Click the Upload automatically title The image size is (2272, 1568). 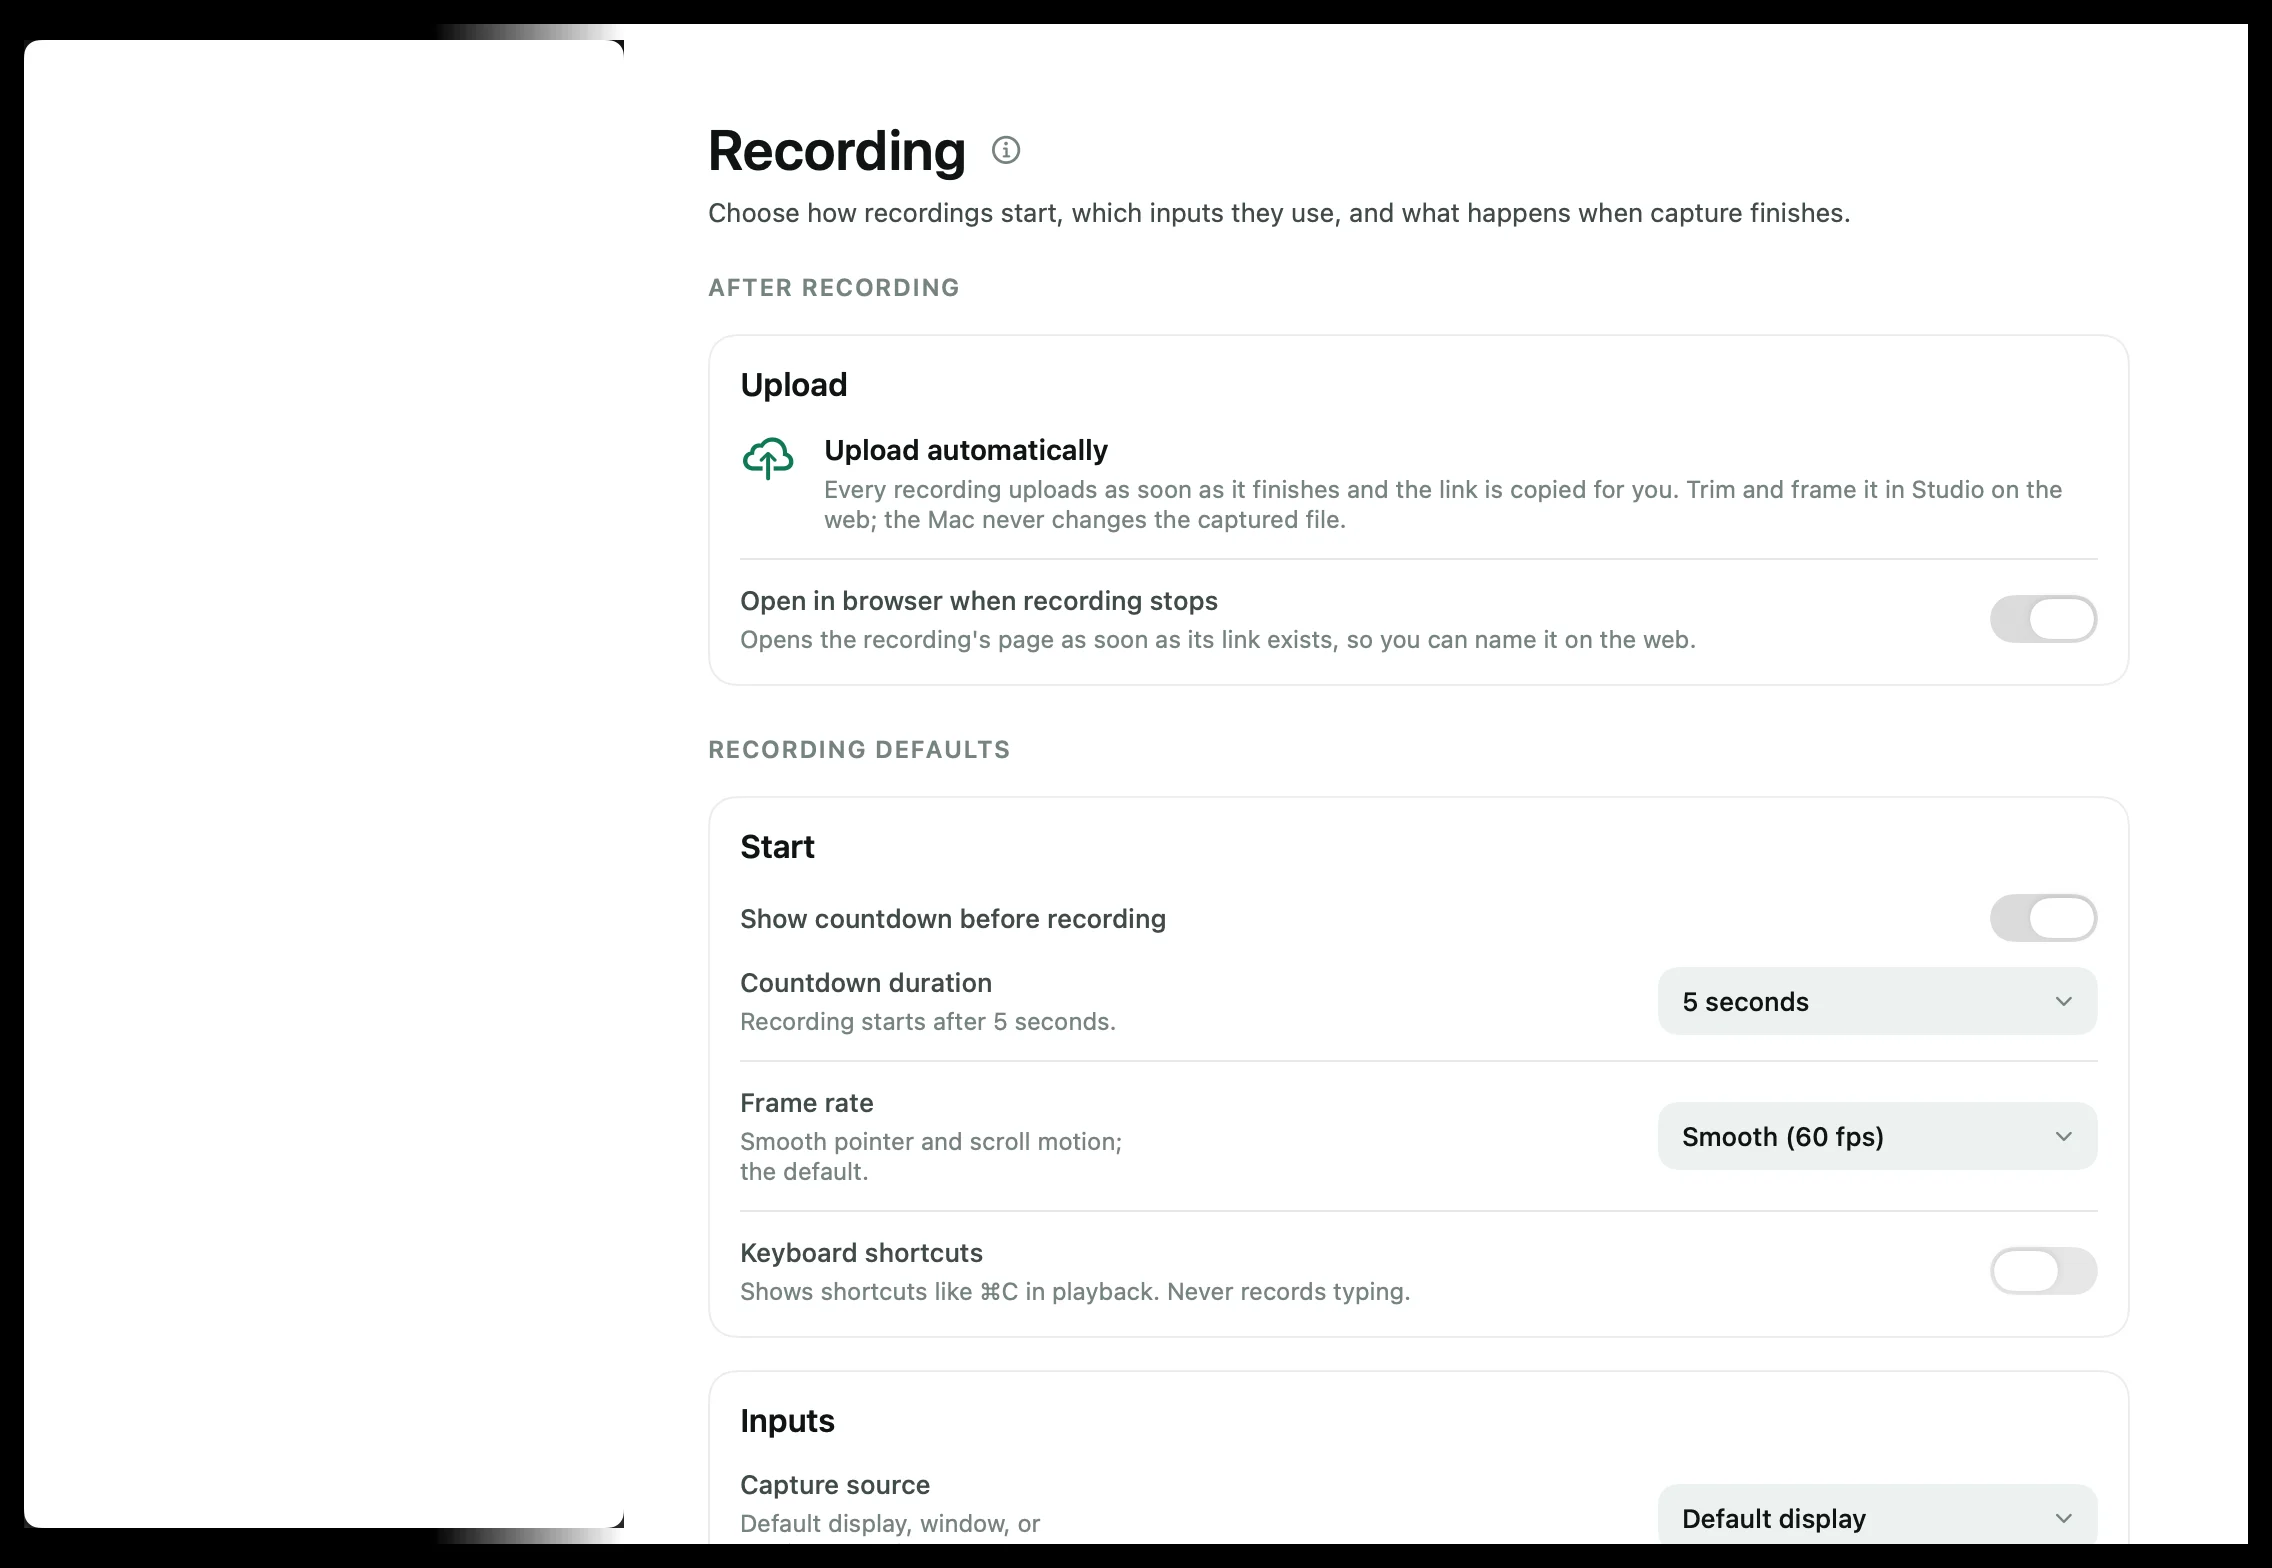pos(965,450)
